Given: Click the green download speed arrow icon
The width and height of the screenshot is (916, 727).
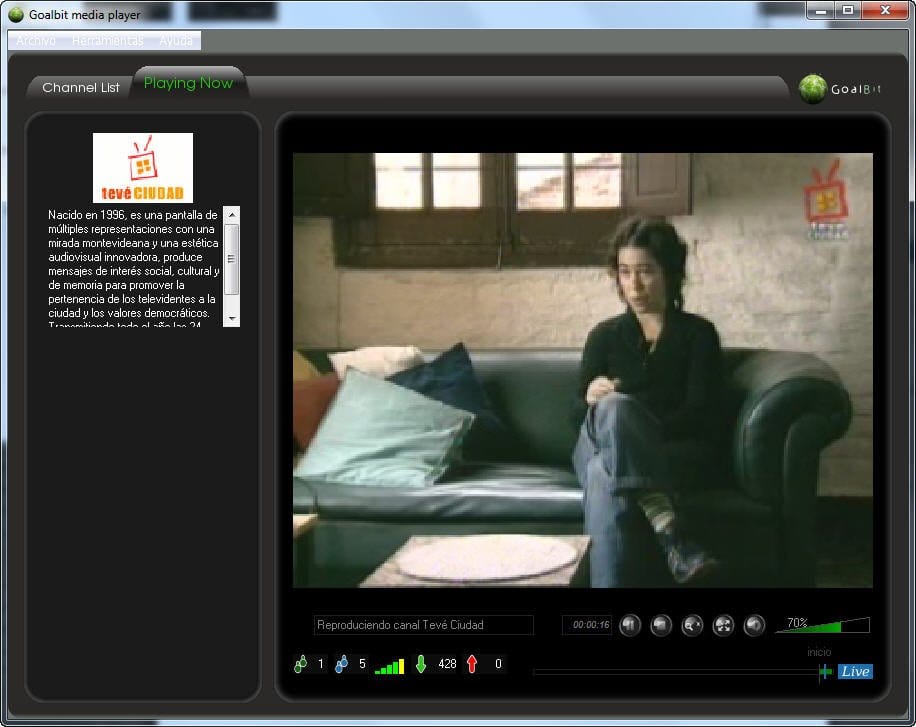Looking at the screenshot, I should pyautogui.click(x=420, y=664).
